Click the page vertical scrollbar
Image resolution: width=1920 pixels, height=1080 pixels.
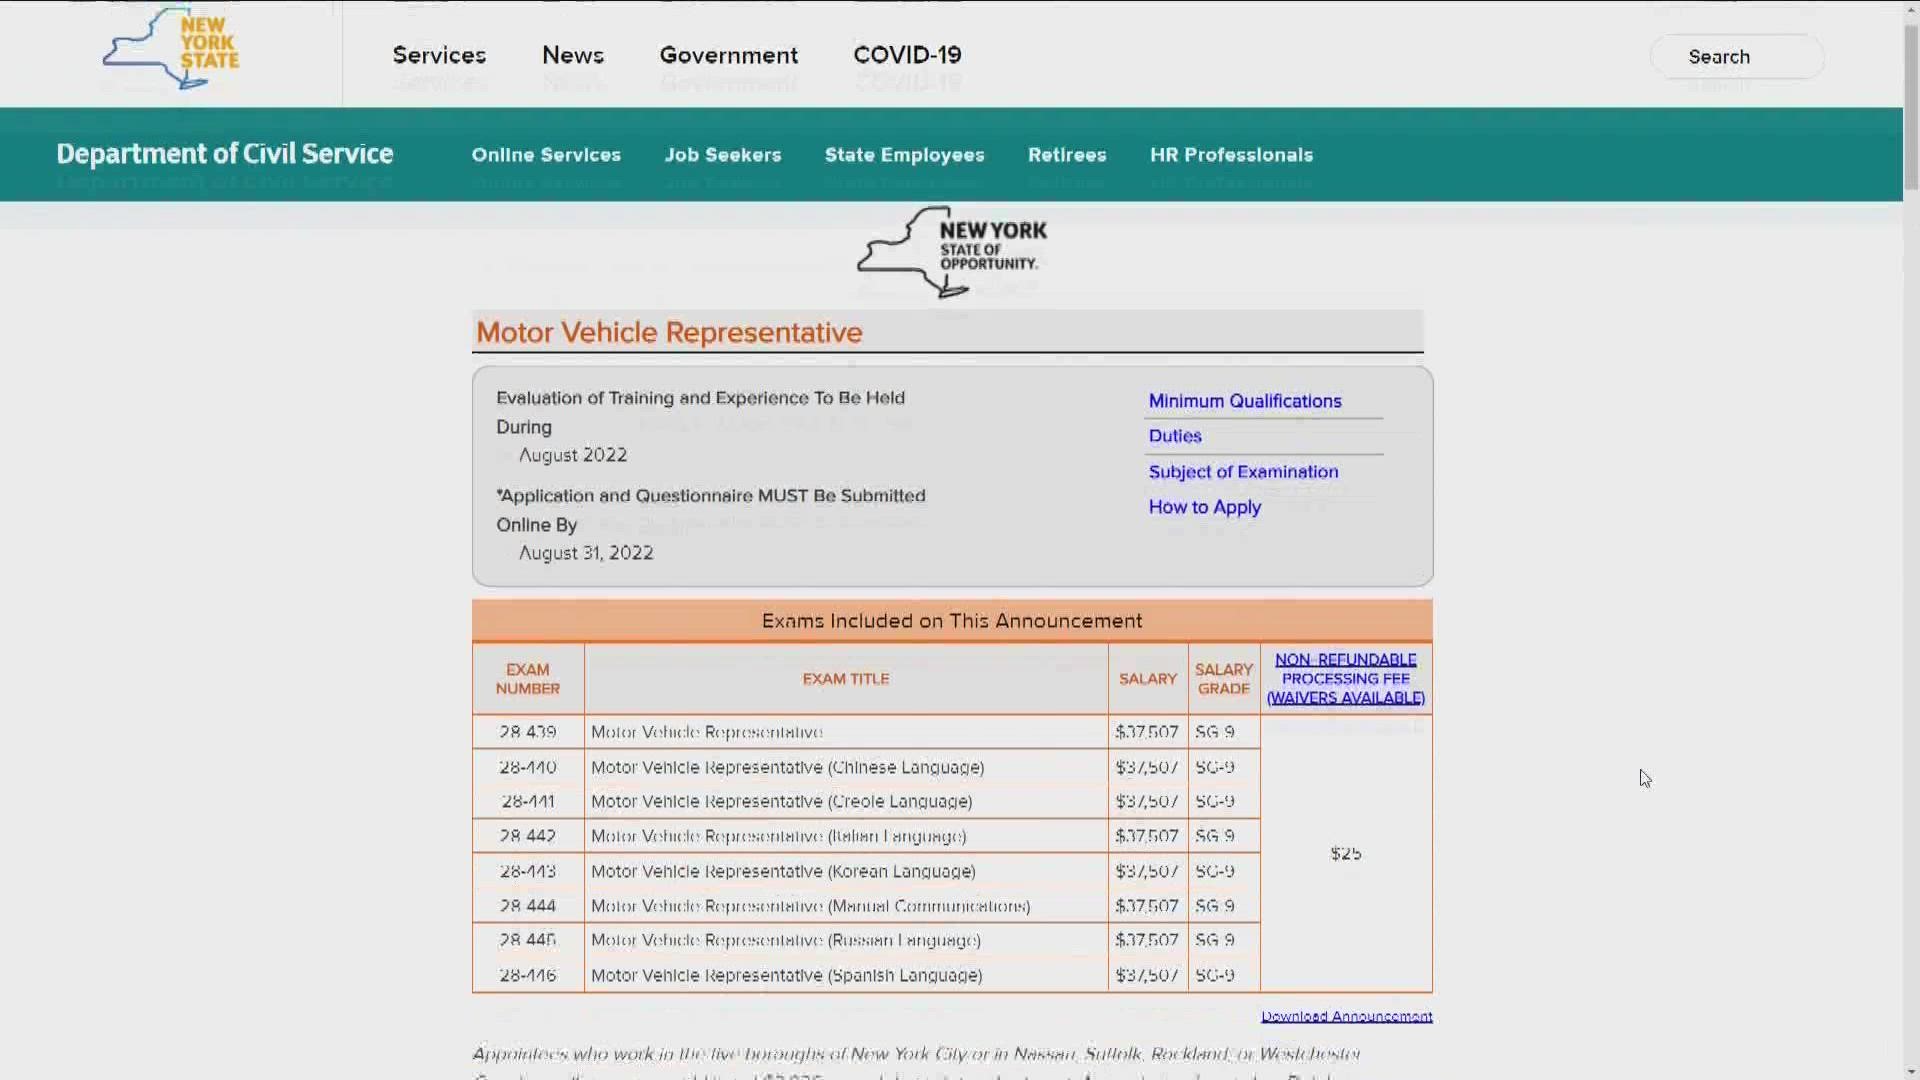click(1911, 110)
